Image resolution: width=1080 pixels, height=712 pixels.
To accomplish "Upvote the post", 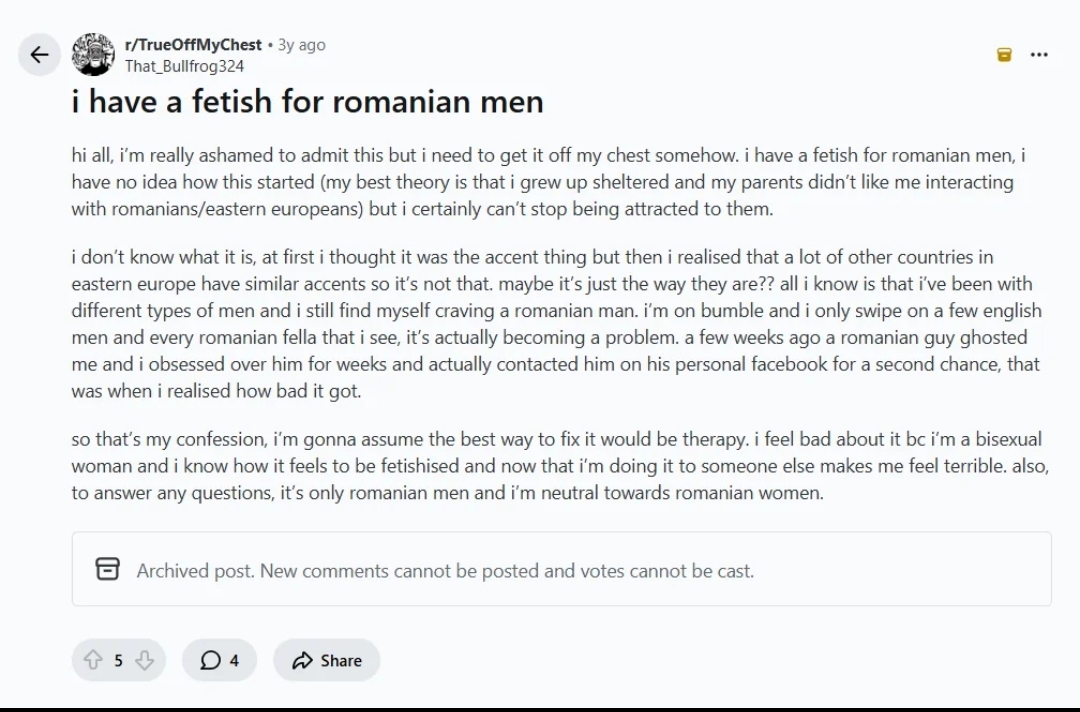I will [93, 660].
